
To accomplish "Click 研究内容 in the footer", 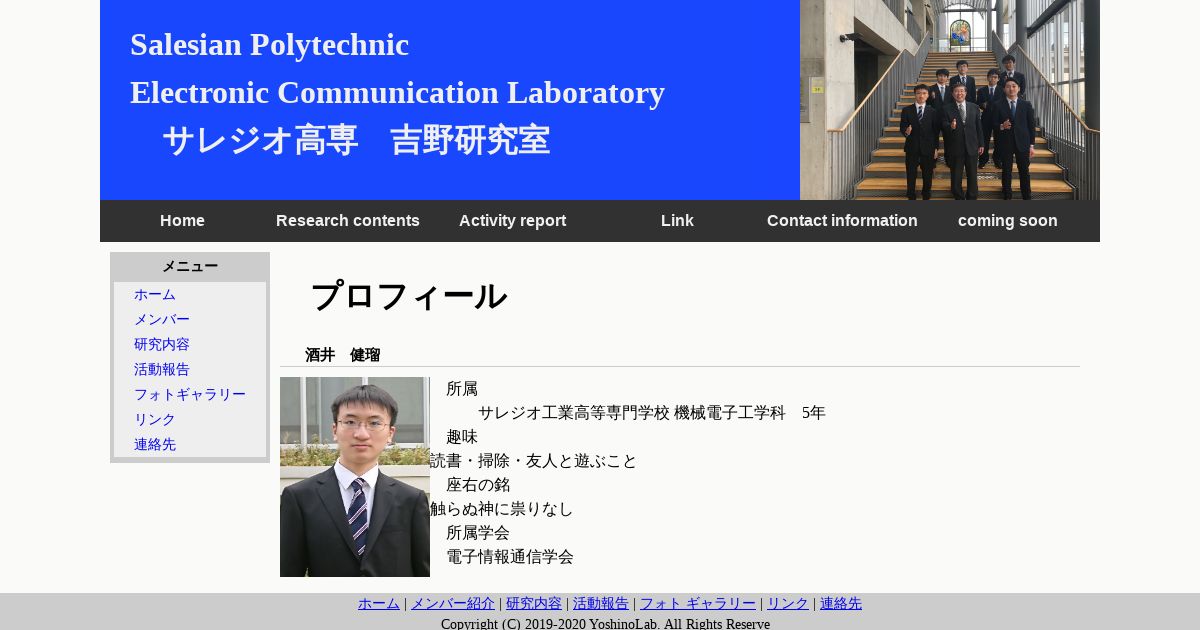I will [x=534, y=603].
